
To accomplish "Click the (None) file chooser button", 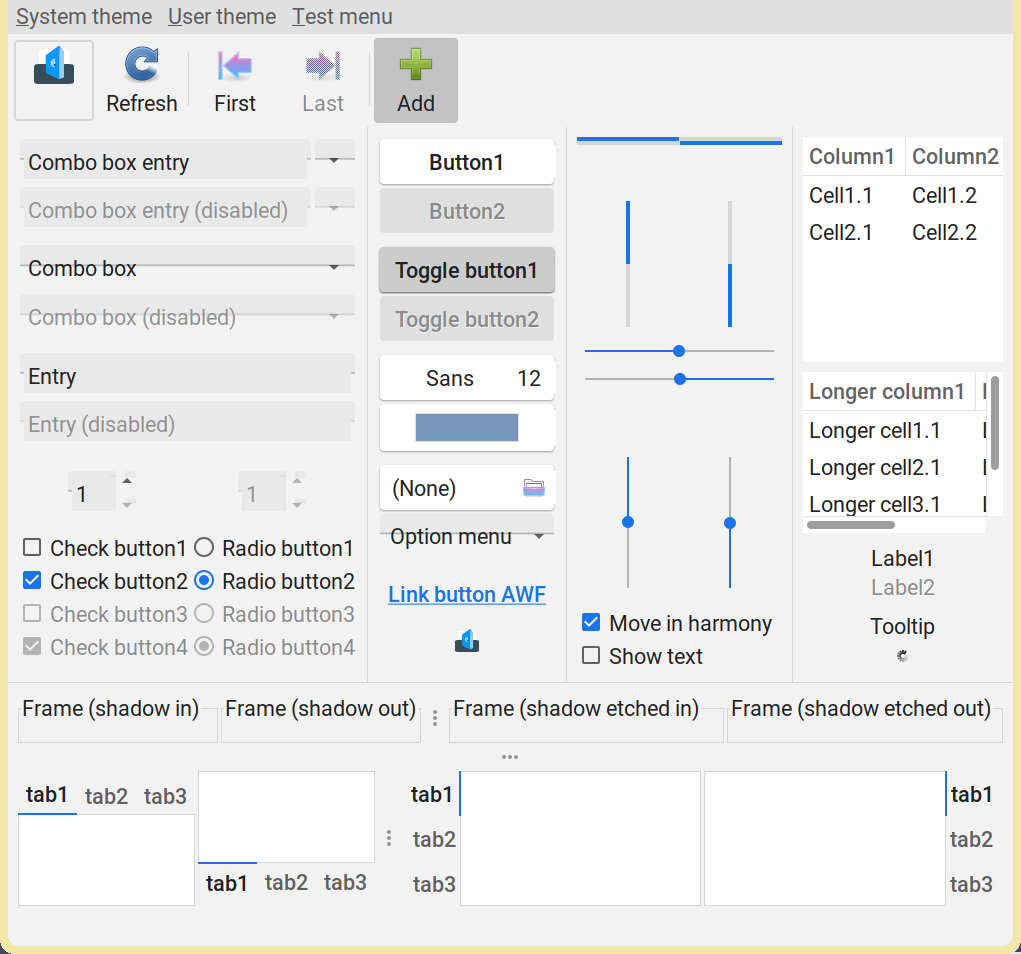I will [467, 488].
